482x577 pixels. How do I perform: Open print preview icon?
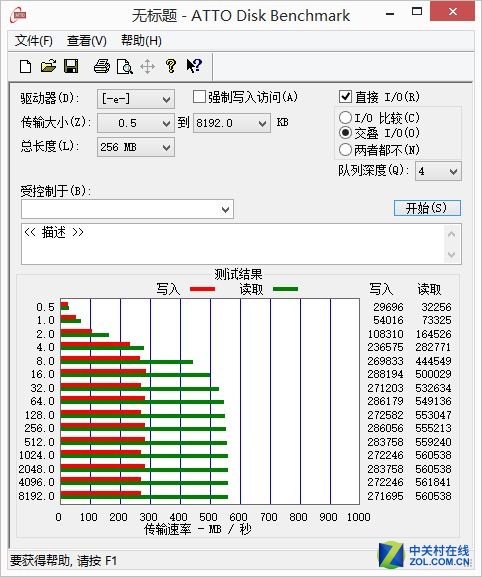coord(124,67)
